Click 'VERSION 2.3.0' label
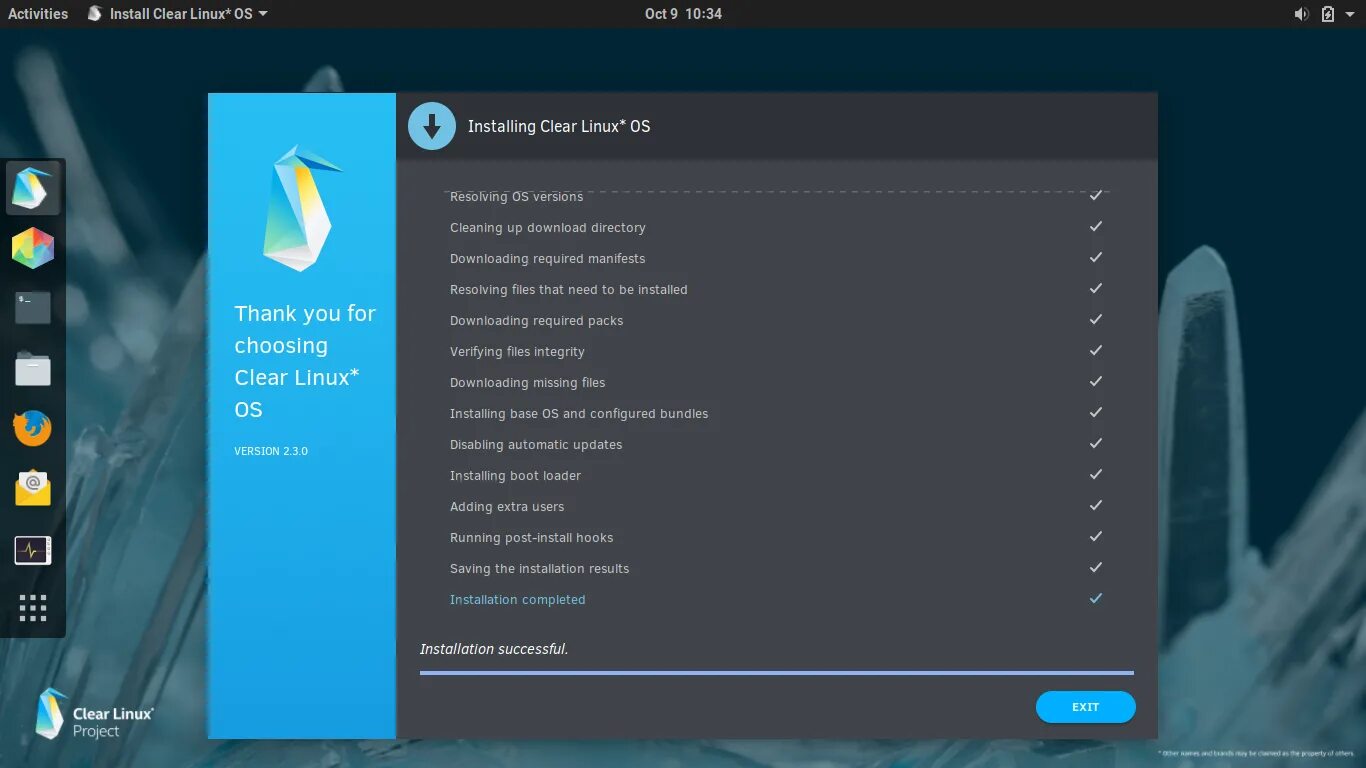1366x768 pixels. pyautogui.click(x=271, y=451)
